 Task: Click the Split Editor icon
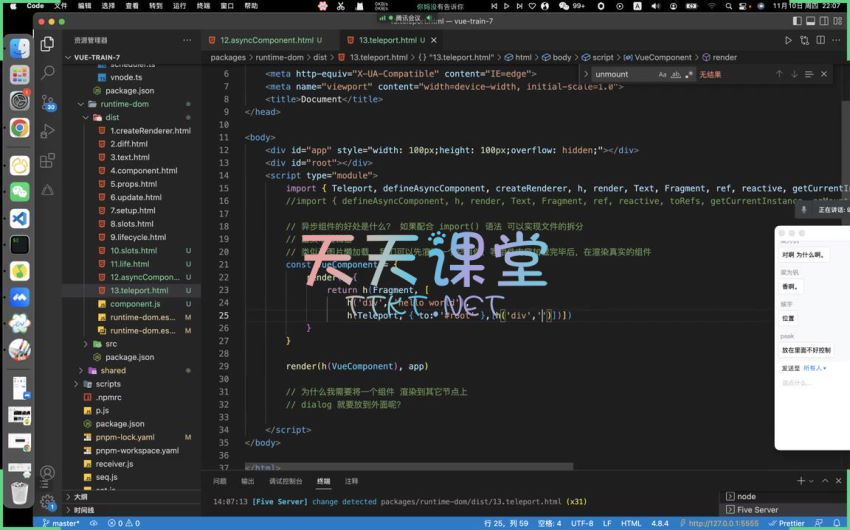[x=819, y=40]
